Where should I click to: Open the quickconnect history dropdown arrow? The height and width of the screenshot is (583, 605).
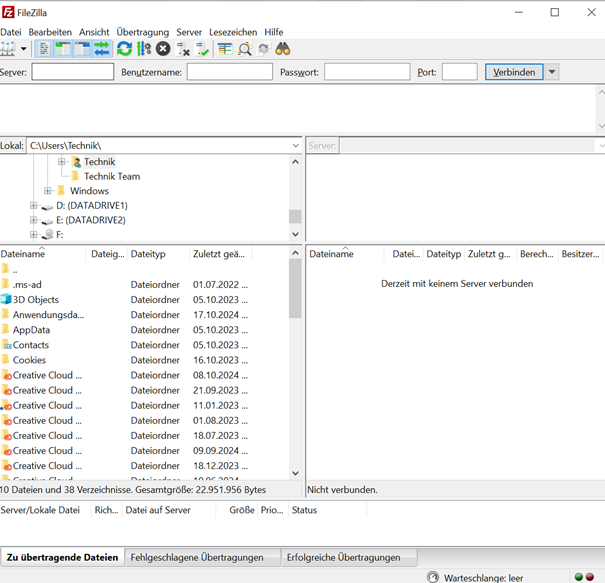point(552,72)
